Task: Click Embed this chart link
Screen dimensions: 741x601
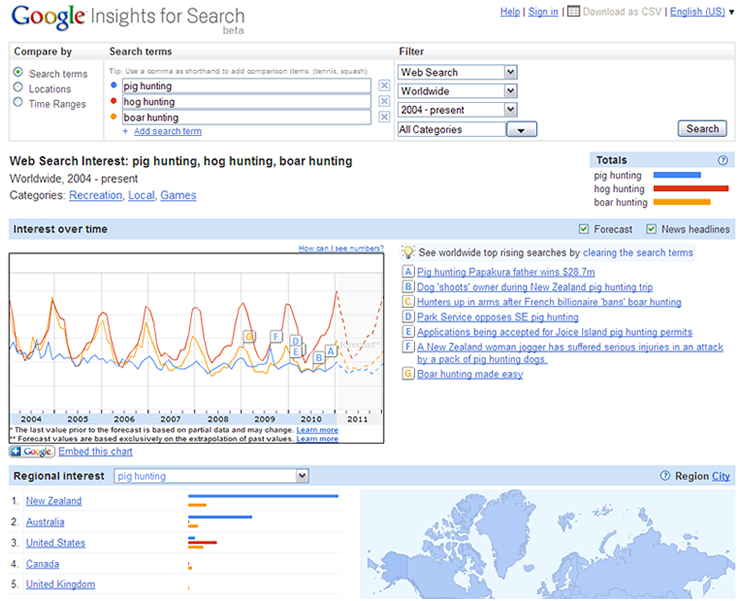Action: pyautogui.click(x=95, y=451)
